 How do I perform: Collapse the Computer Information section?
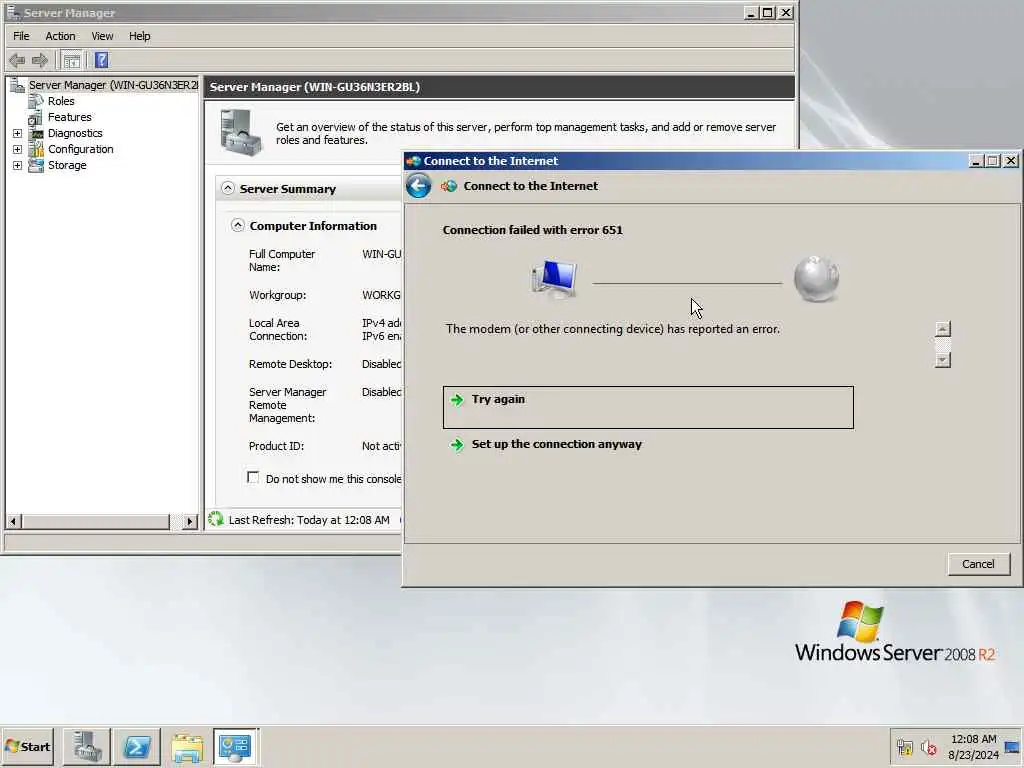238,225
